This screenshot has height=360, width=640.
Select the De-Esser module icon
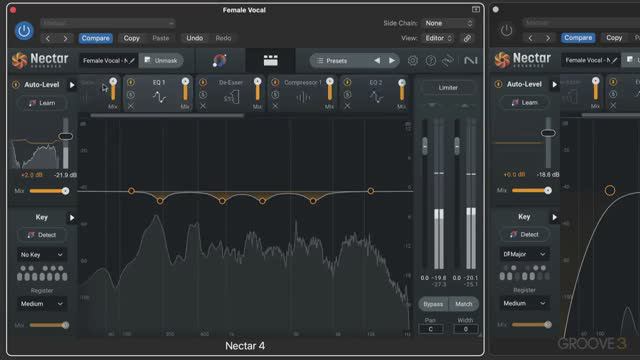click(231, 97)
